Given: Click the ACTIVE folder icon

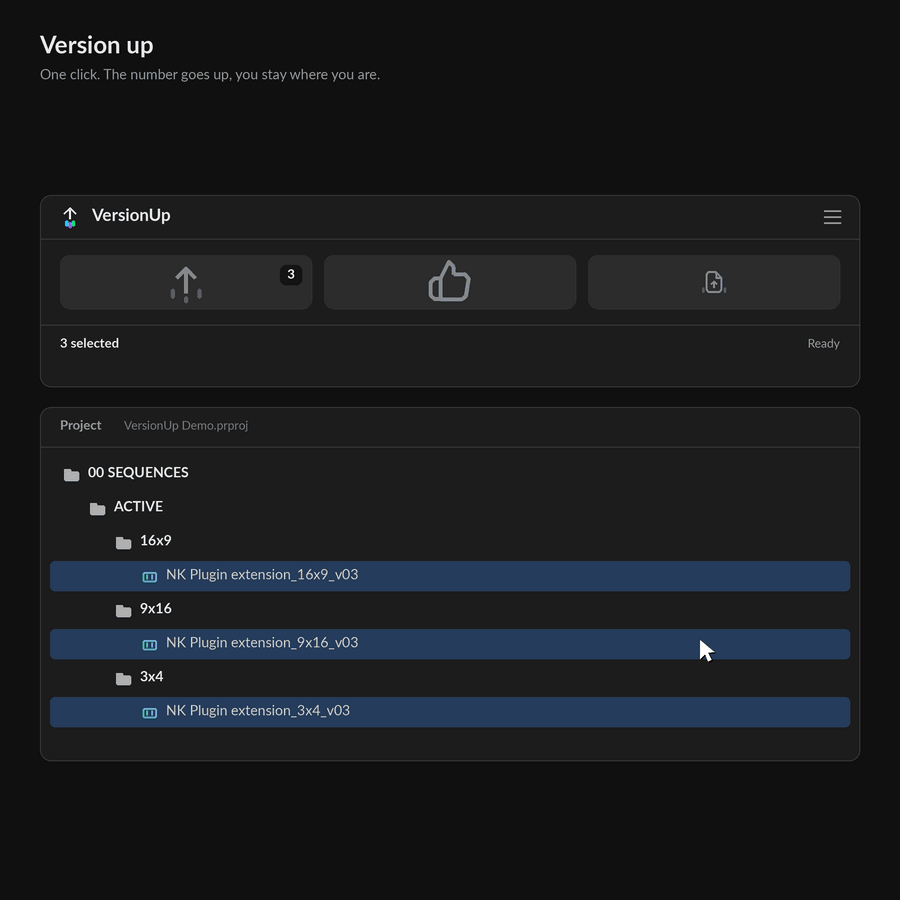Looking at the screenshot, I should point(98,509).
